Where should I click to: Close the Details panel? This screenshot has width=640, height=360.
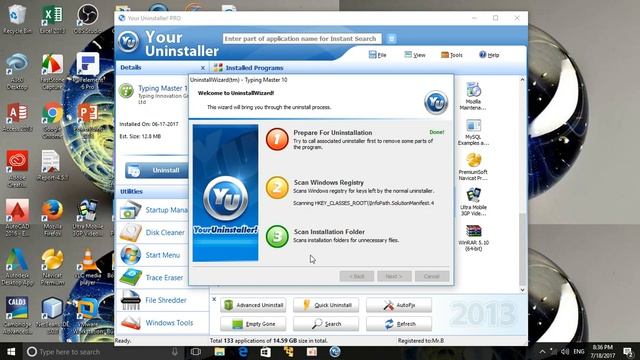click(x=202, y=68)
